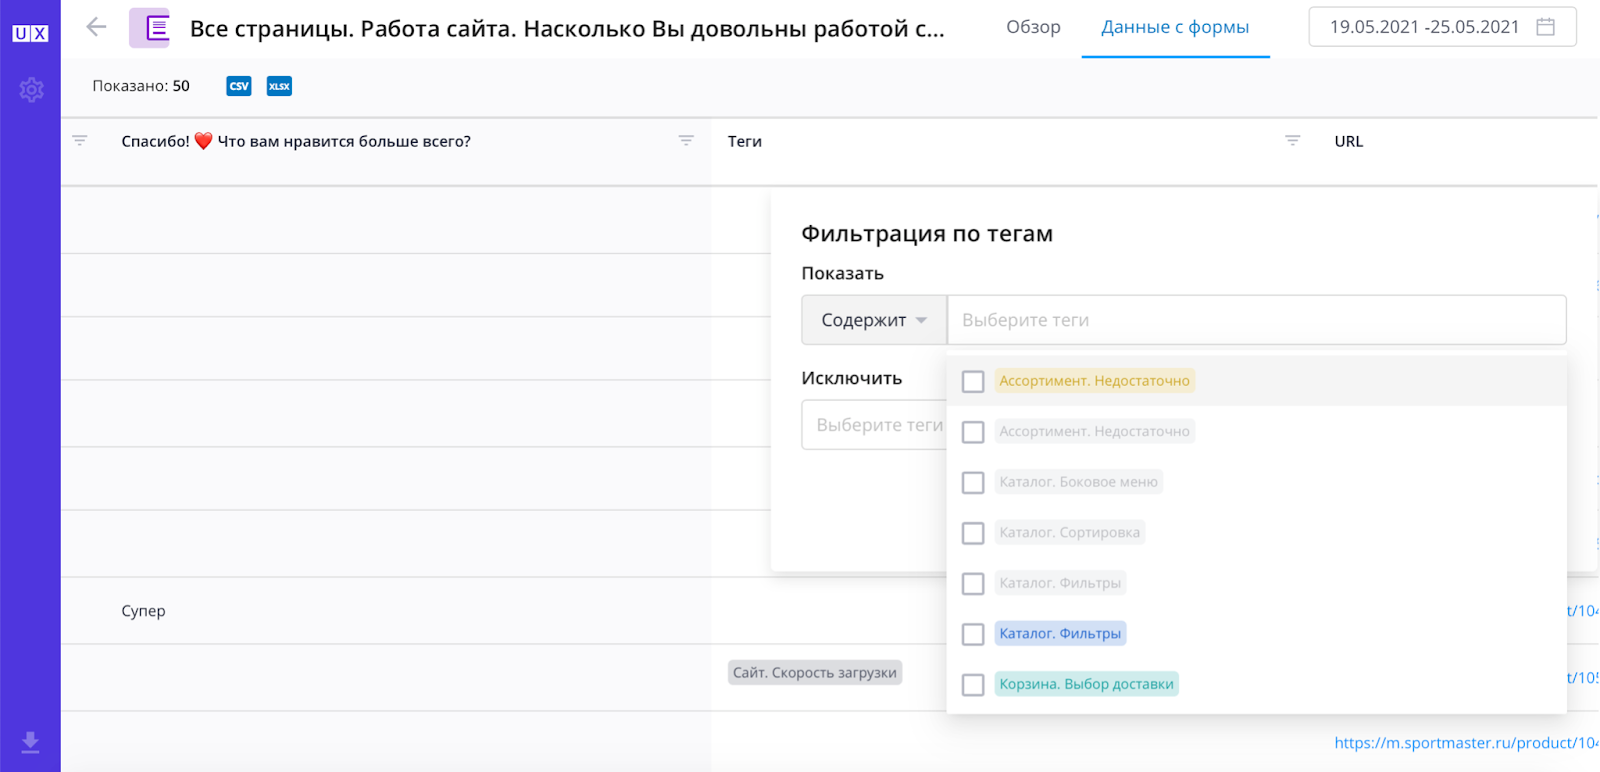Open calendar icon in date range field
The width and height of the screenshot is (1600, 772).
pyautogui.click(x=1545, y=27)
